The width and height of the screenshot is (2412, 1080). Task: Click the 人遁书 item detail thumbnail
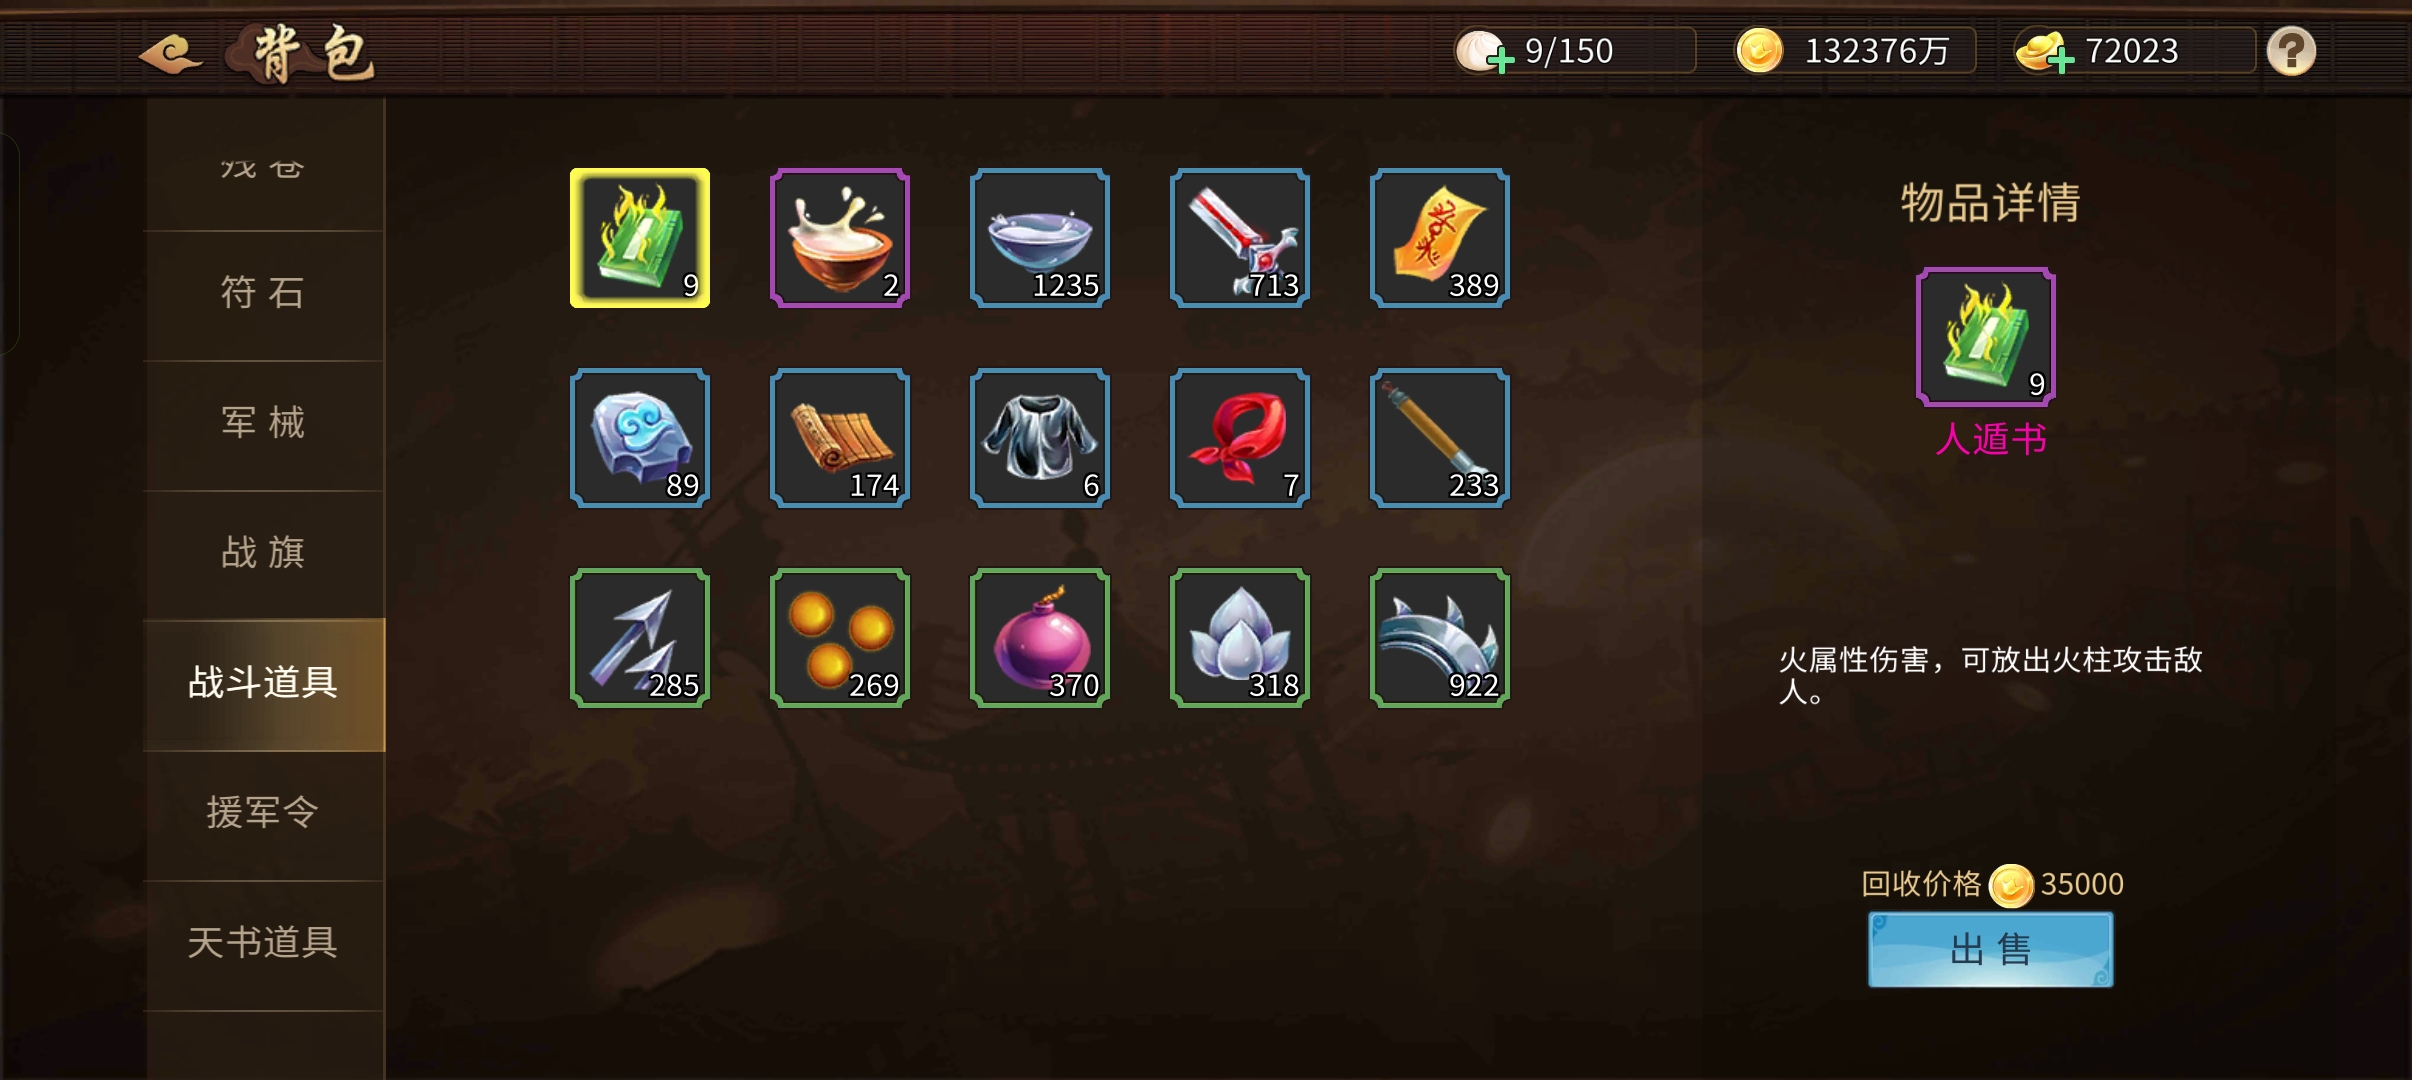pyautogui.click(x=1986, y=337)
